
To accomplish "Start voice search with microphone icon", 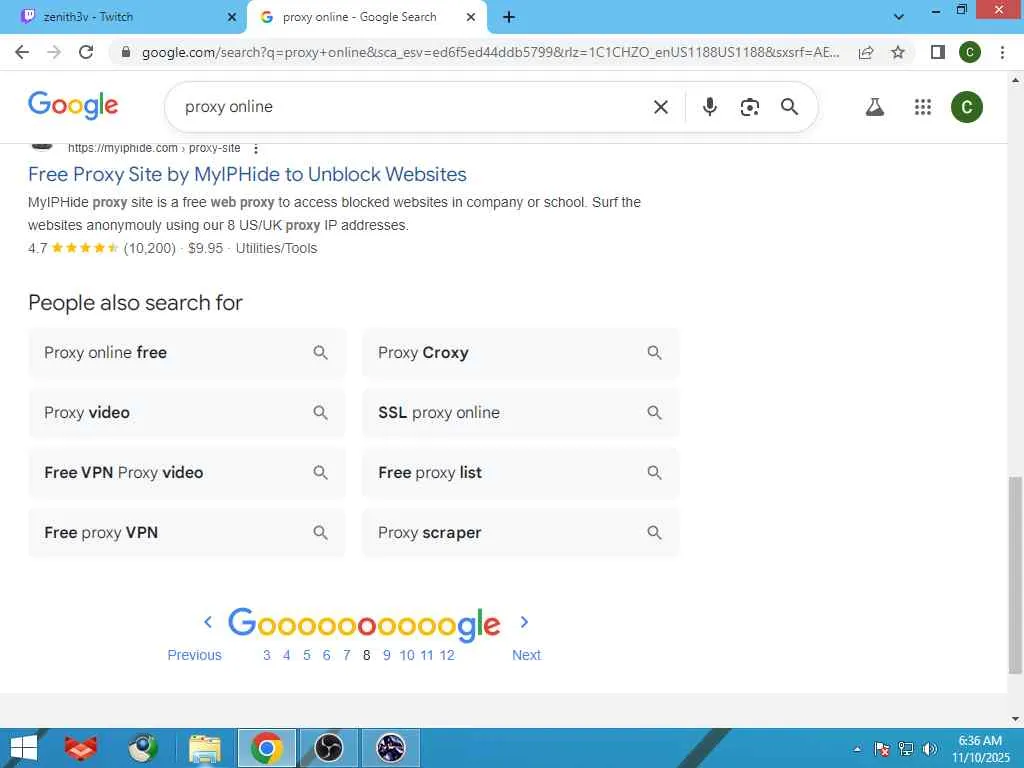I will click(710, 106).
